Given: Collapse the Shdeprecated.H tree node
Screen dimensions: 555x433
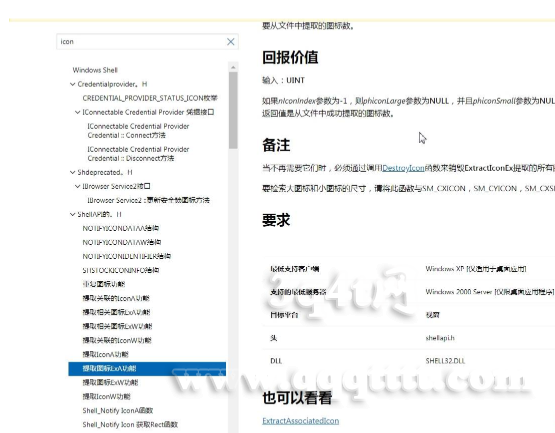Looking at the screenshot, I should pyautogui.click(x=72, y=172).
